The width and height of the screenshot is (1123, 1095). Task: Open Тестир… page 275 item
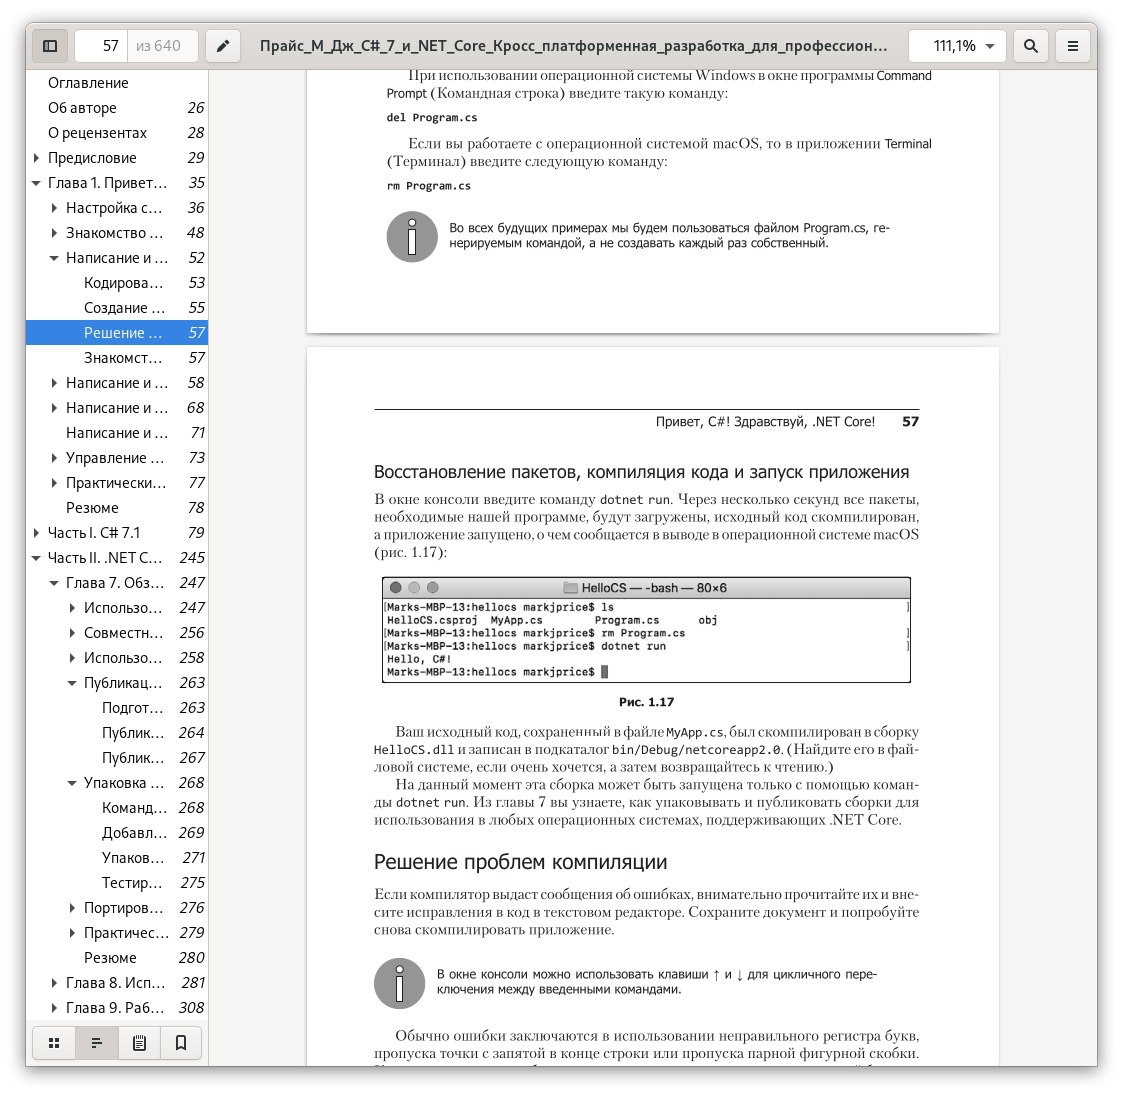click(117, 883)
